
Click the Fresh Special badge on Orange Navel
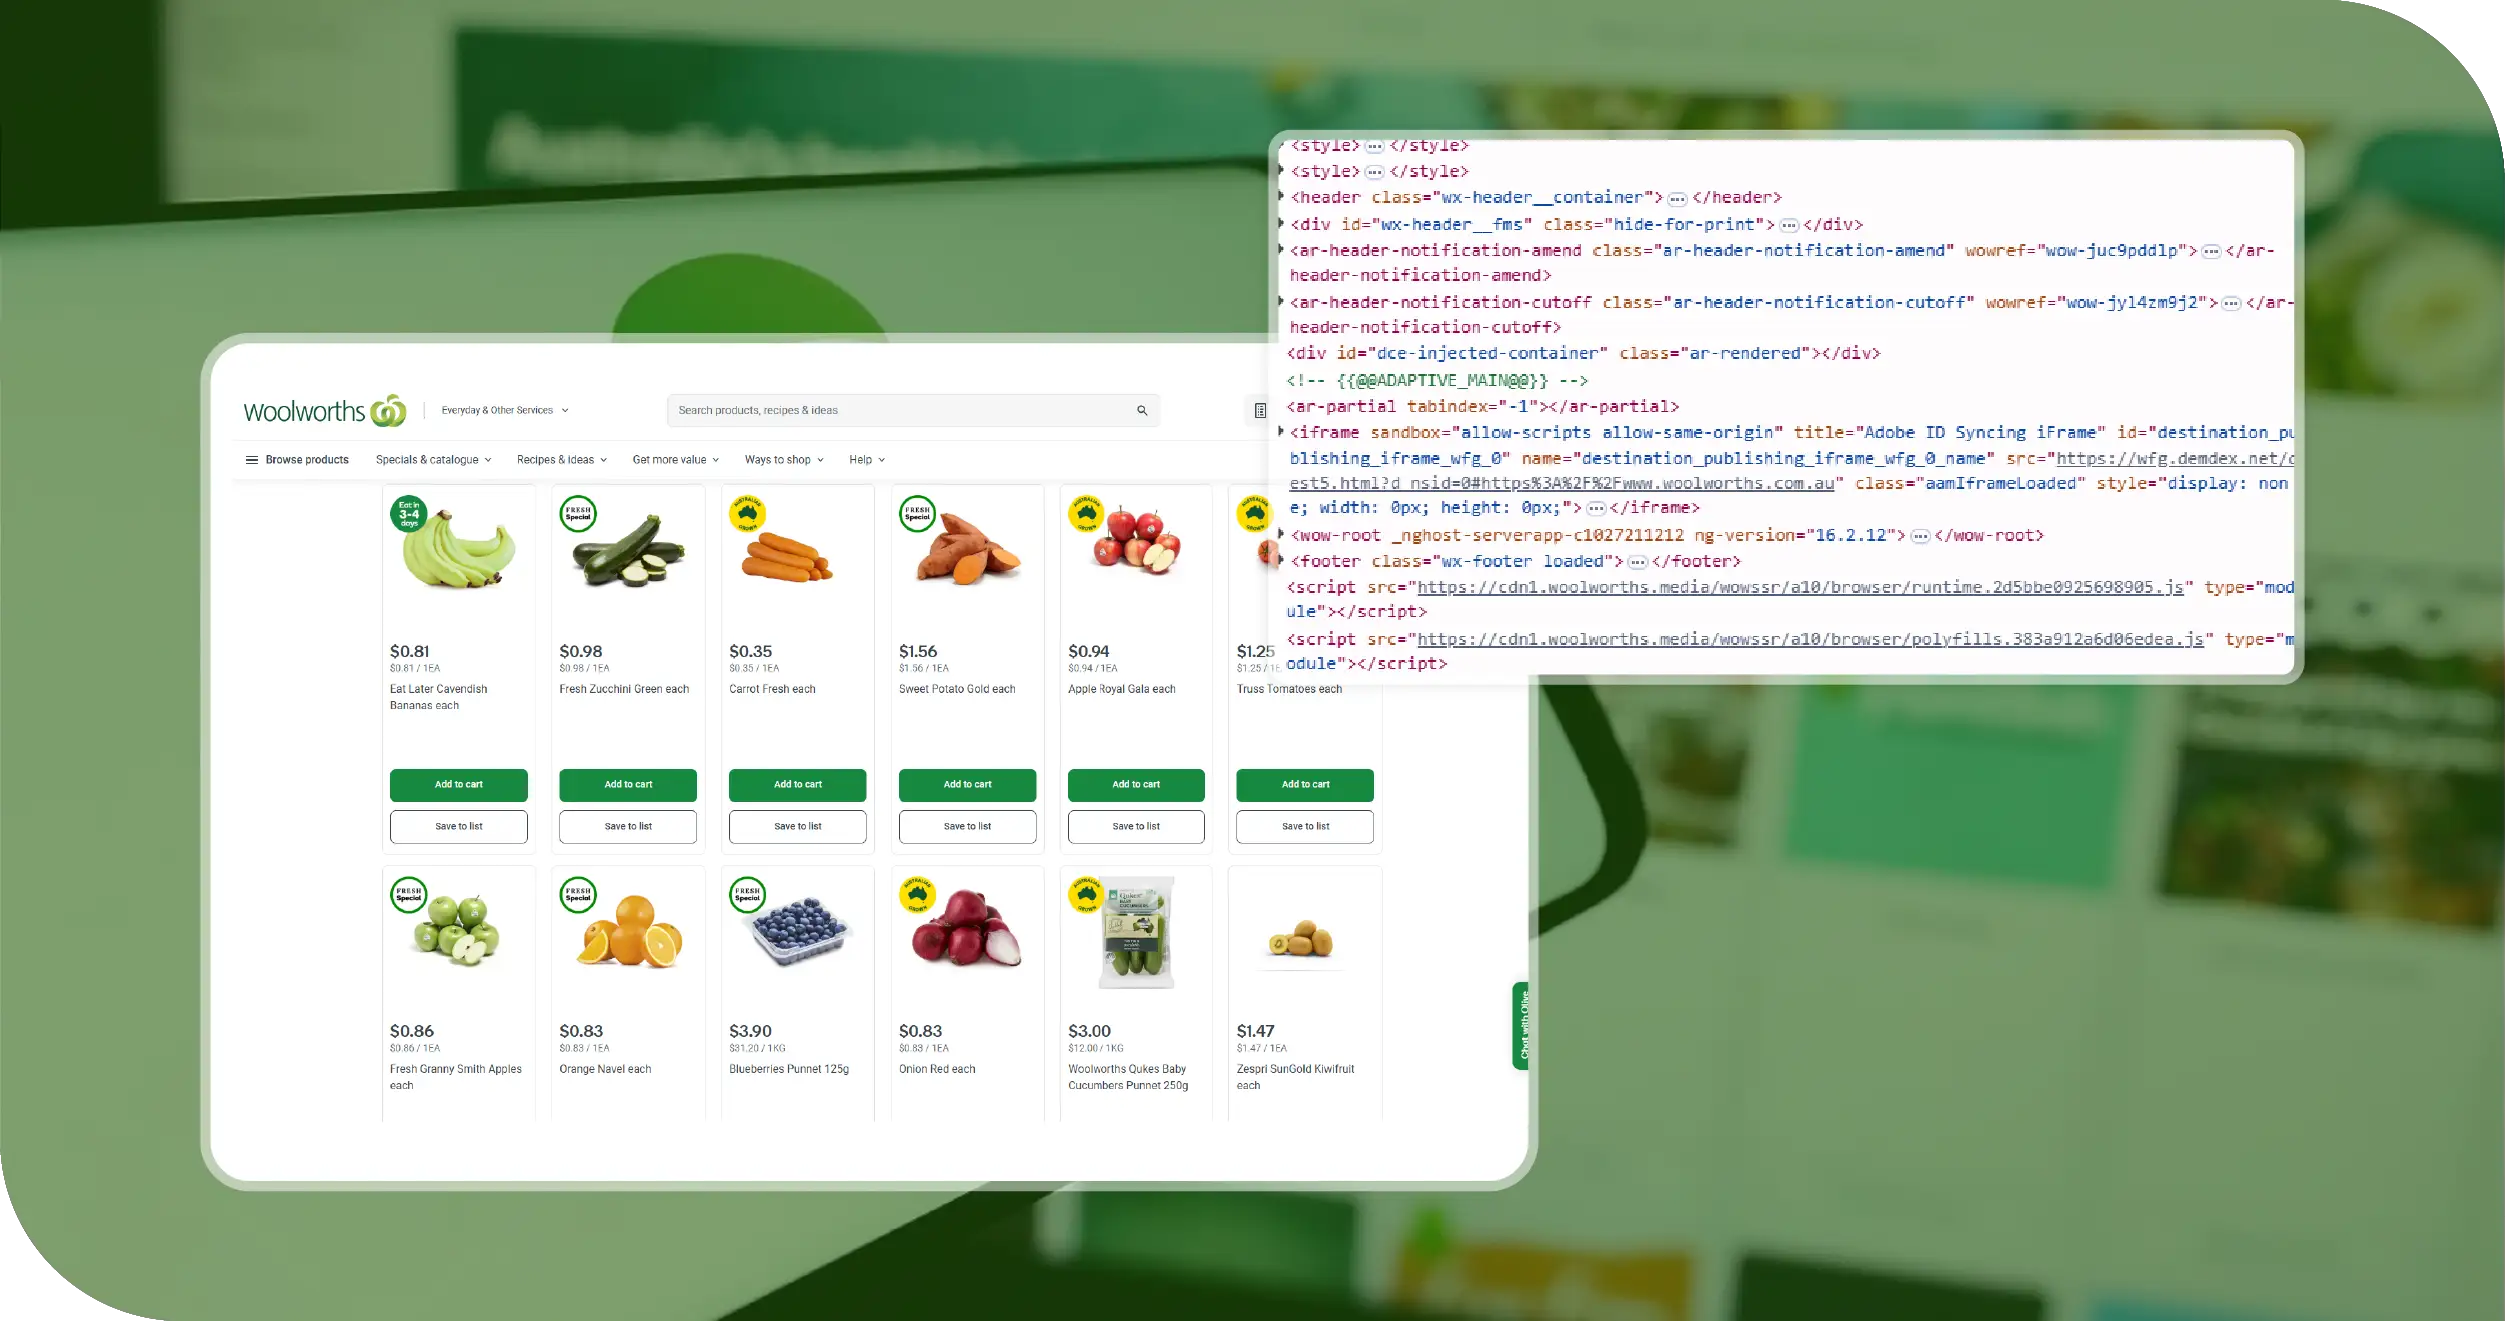click(578, 895)
